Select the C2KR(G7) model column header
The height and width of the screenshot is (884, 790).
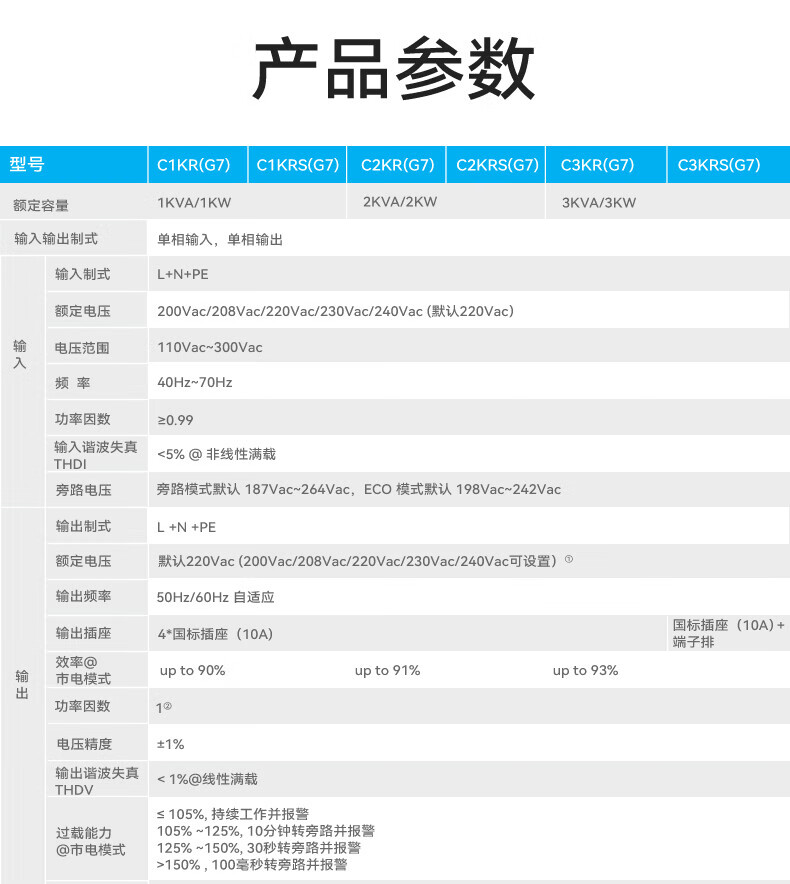point(397,166)
